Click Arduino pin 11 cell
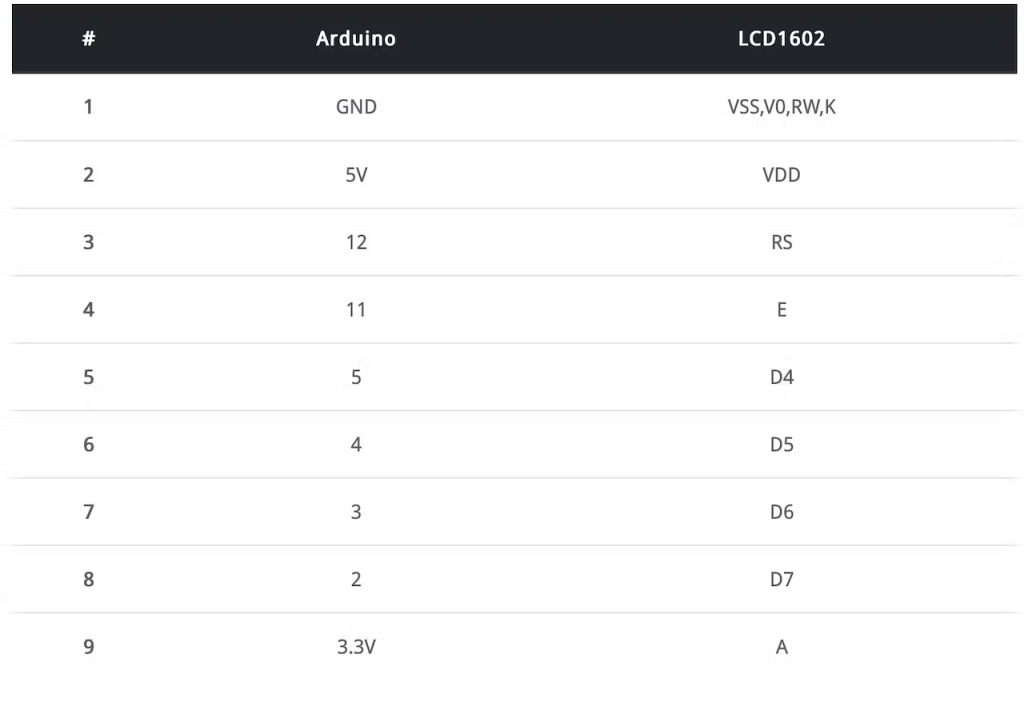The image size is (1024, 706). [356, 309]
